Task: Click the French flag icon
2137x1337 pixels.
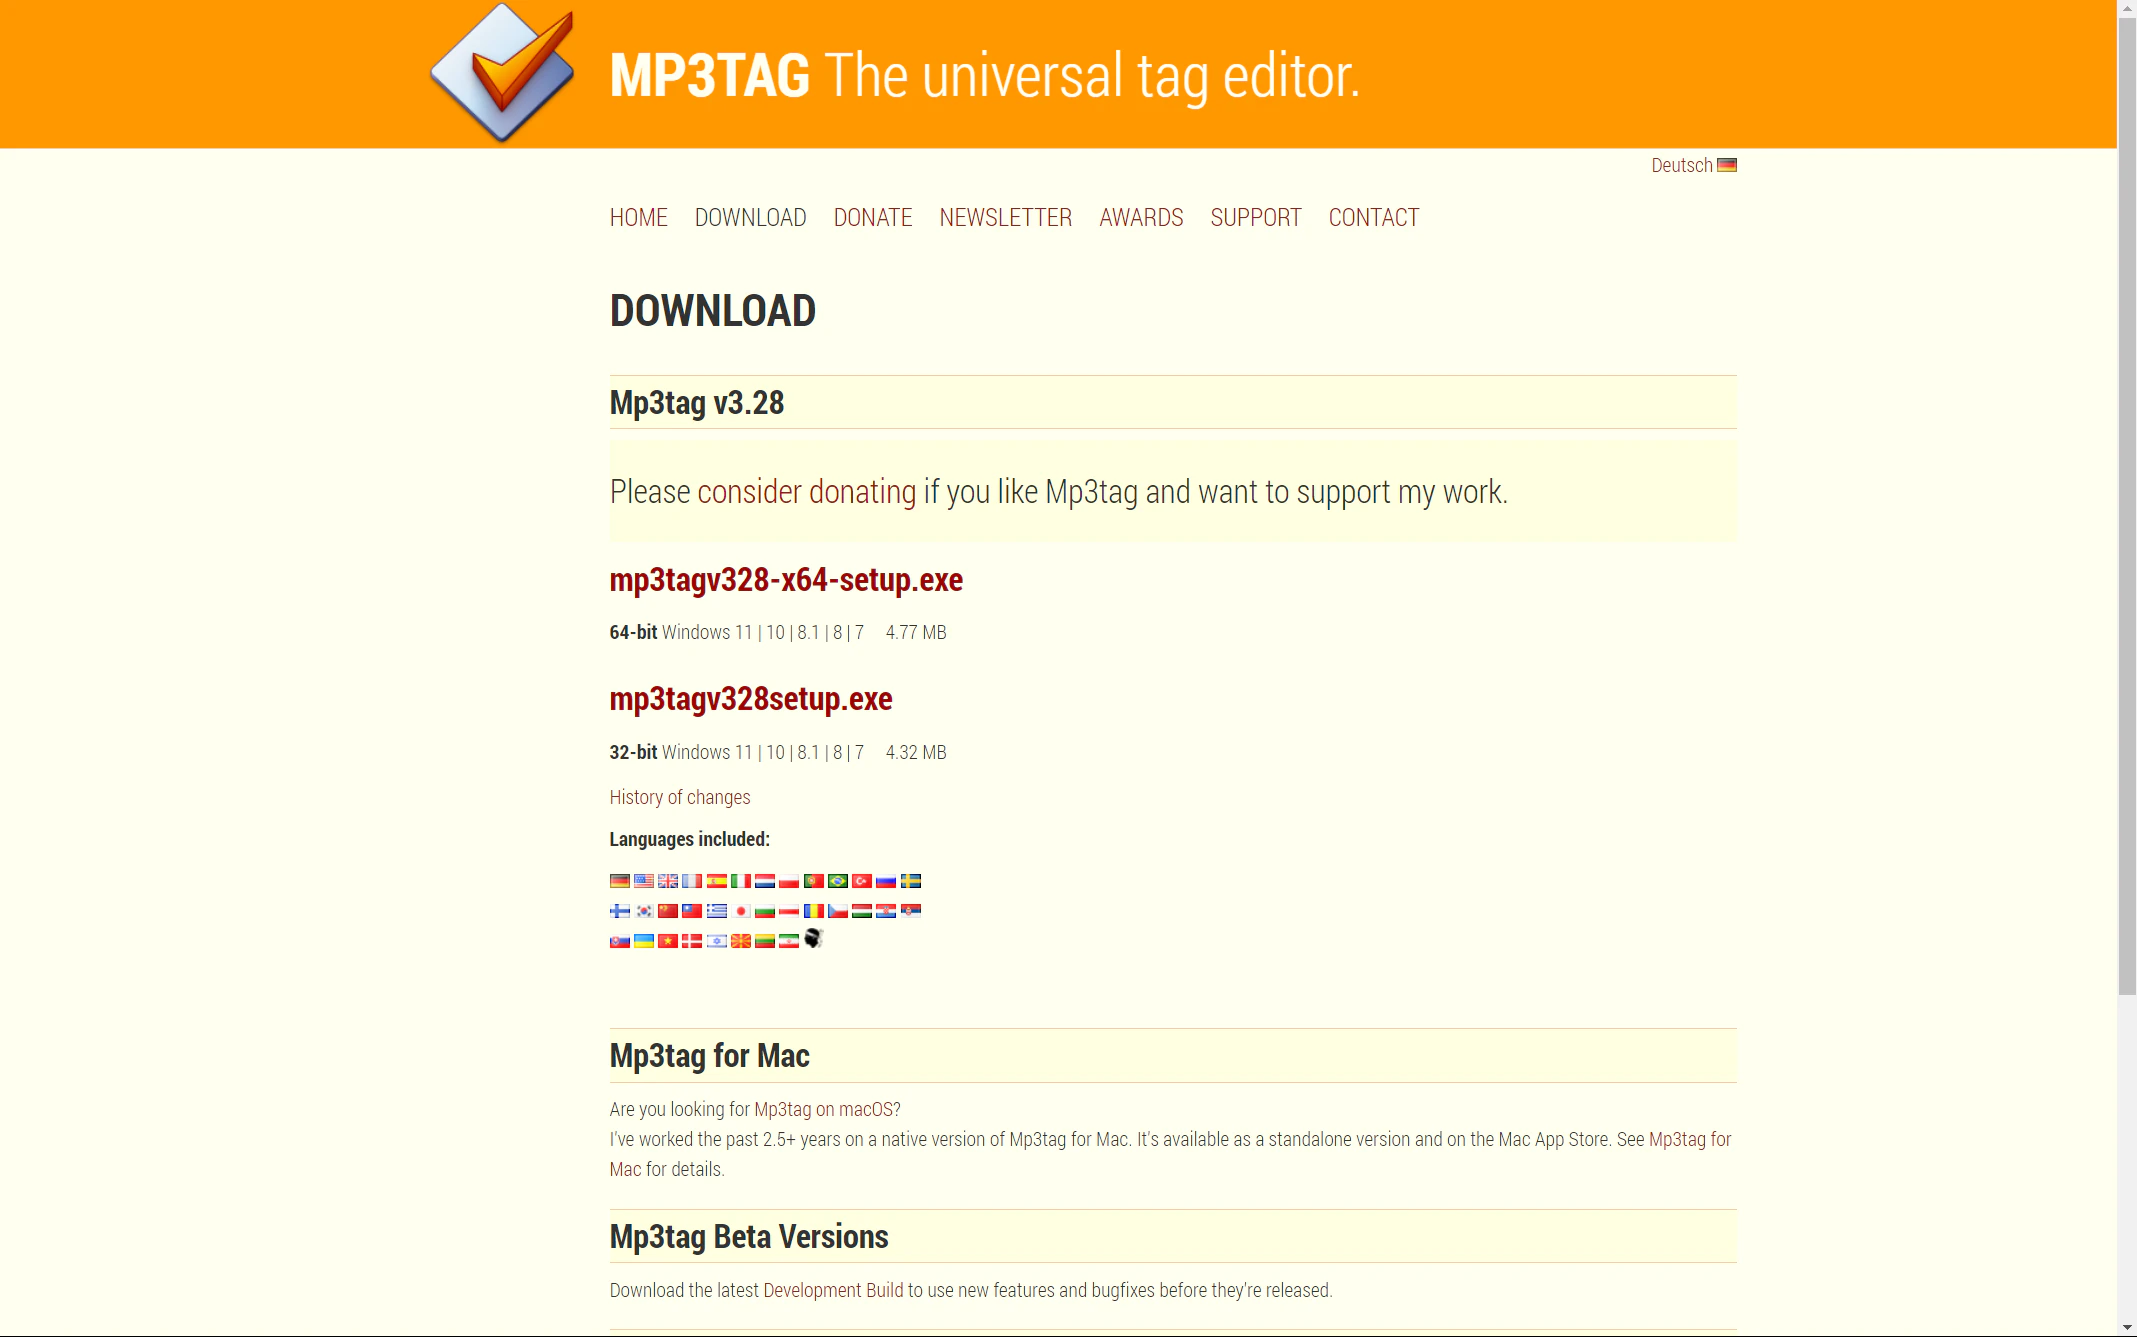Action: point(692,881)
